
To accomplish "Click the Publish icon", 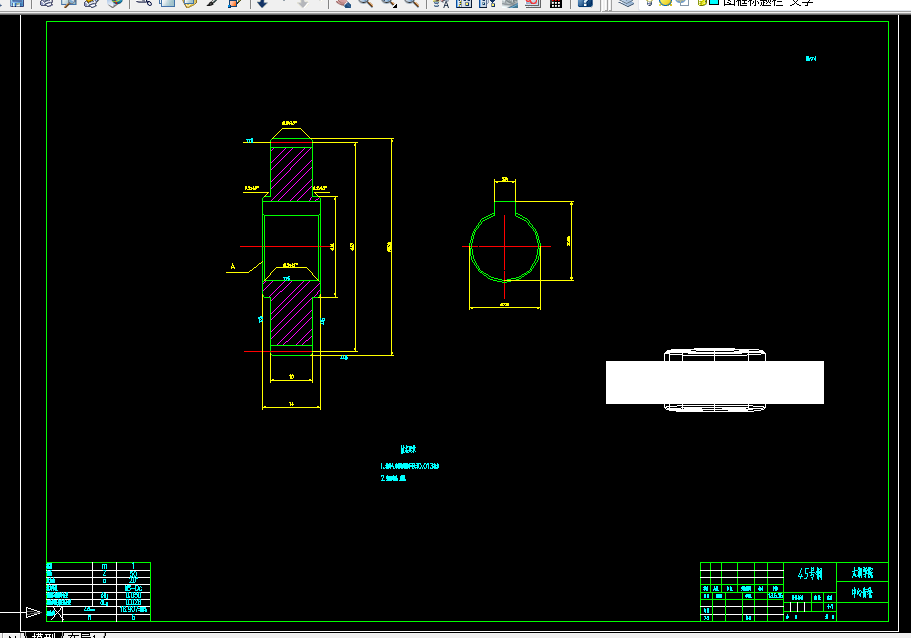I will (x=92, y=2).
